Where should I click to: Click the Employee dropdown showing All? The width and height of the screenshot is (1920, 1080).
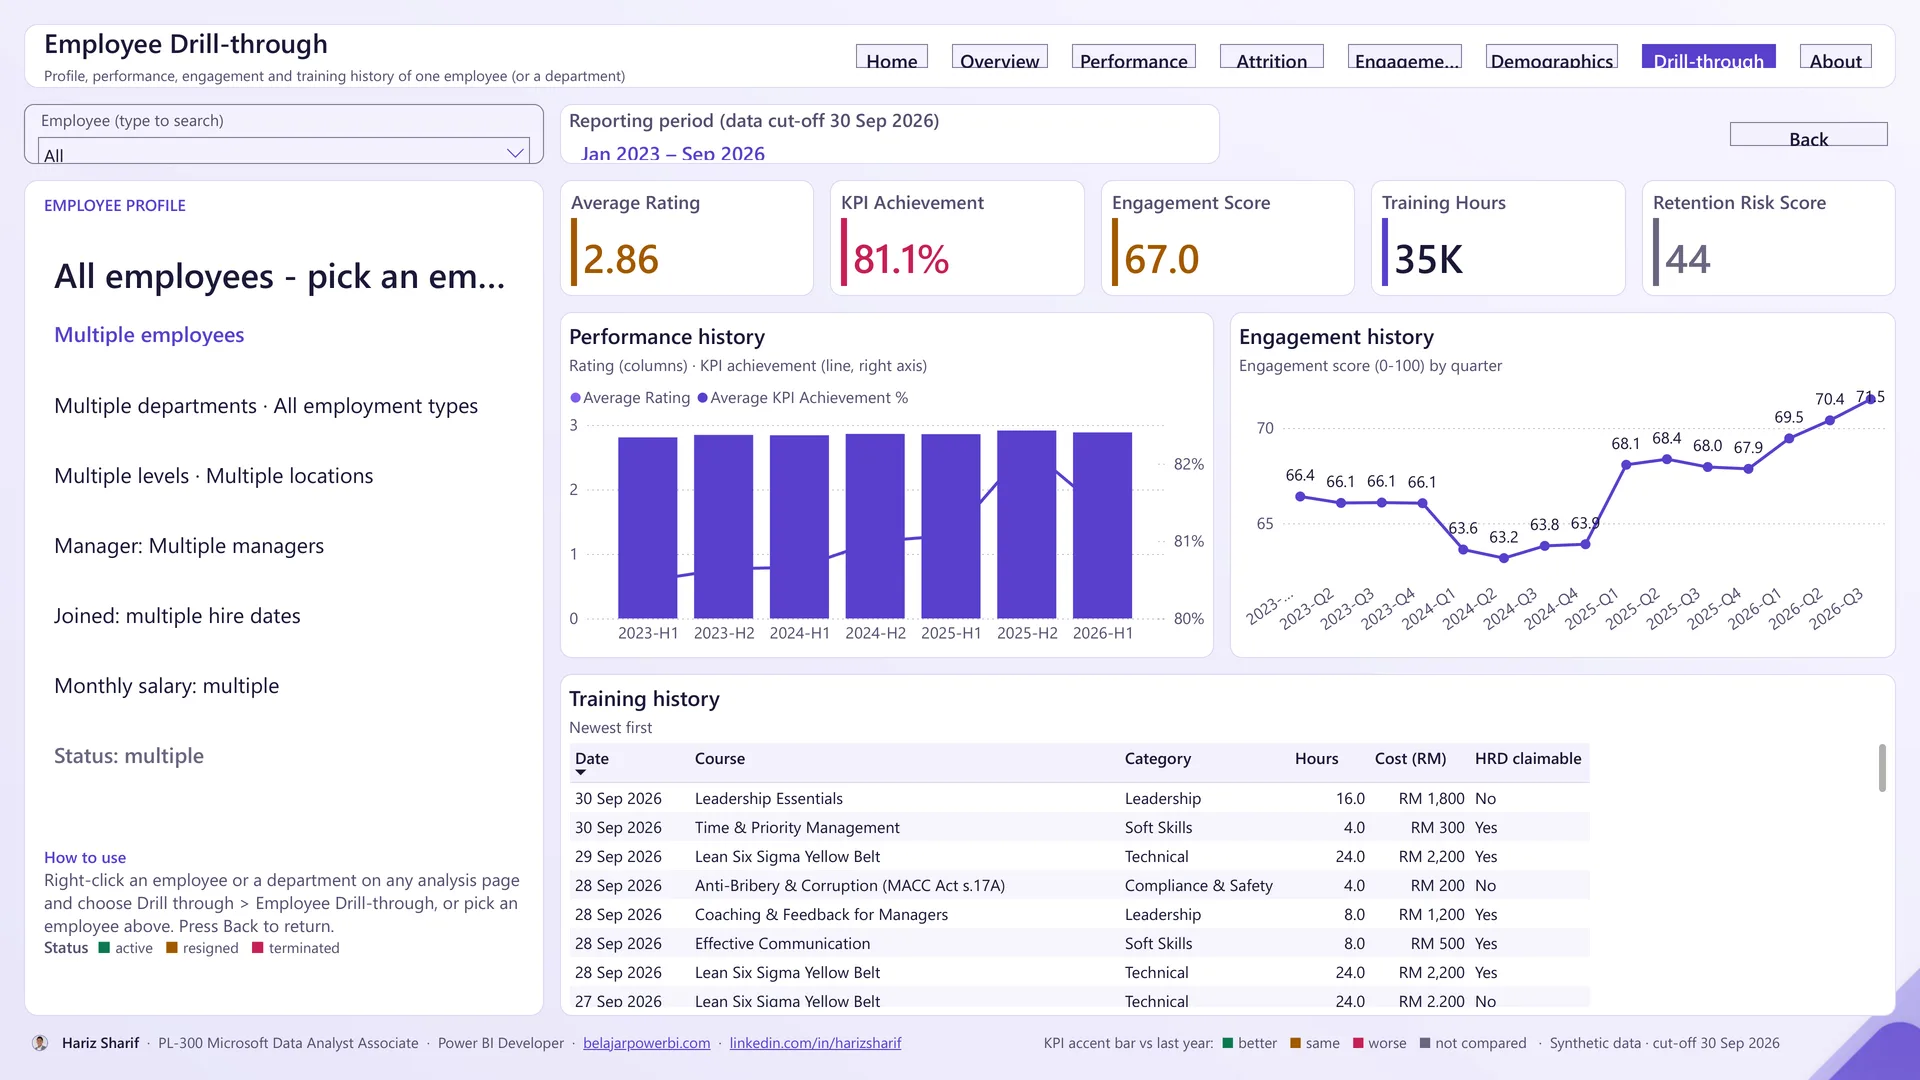284,151
